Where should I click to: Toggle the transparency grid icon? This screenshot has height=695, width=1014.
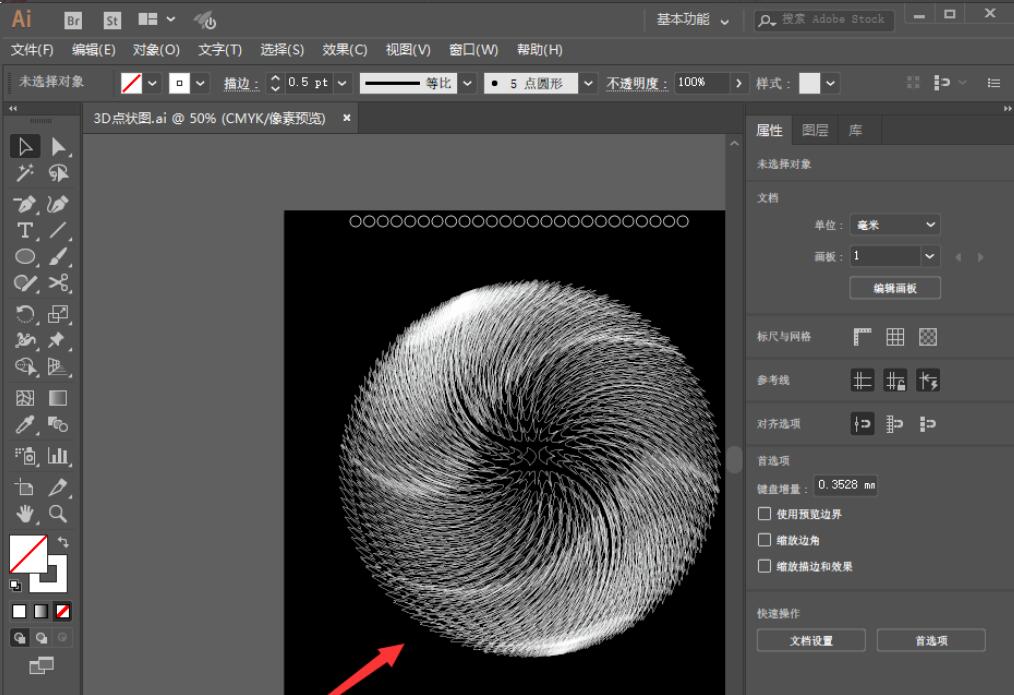pos(928,337)
